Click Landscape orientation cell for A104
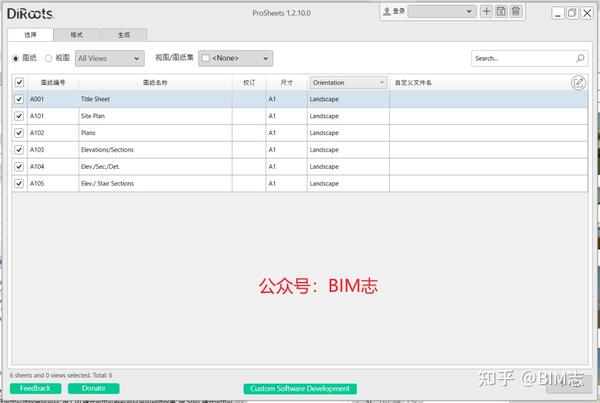 348,166
